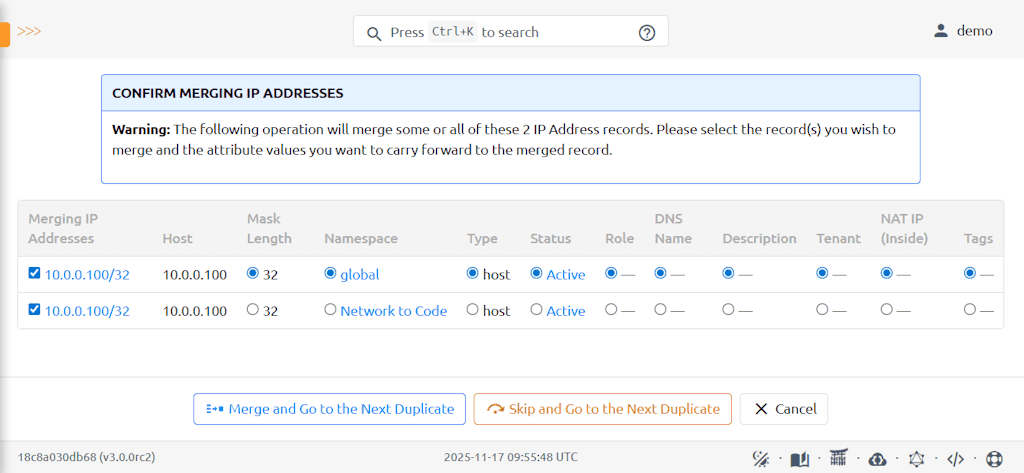Expand the sidebar with orange arrows

coord(29,31)
